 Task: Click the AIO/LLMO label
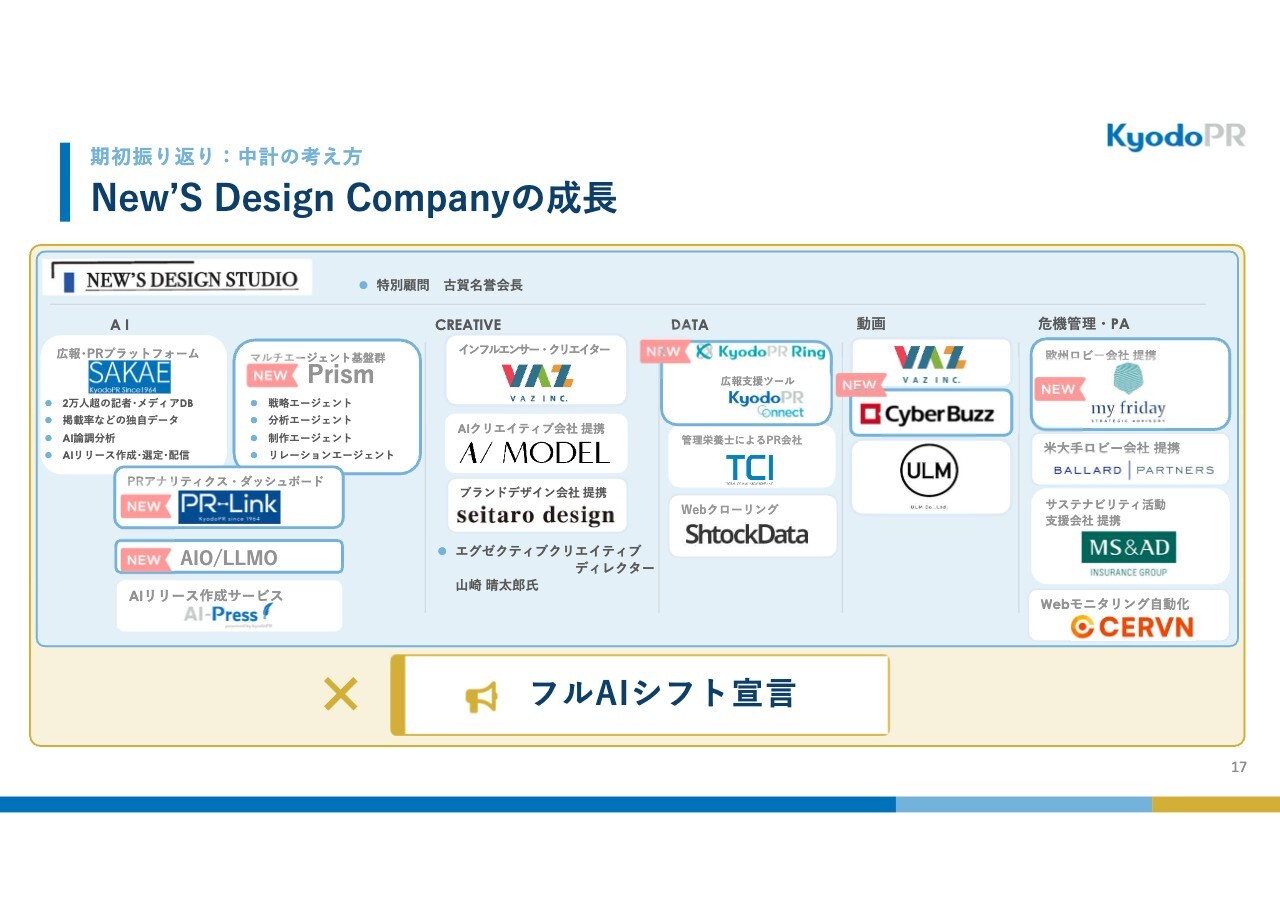(x=229, y=558)
